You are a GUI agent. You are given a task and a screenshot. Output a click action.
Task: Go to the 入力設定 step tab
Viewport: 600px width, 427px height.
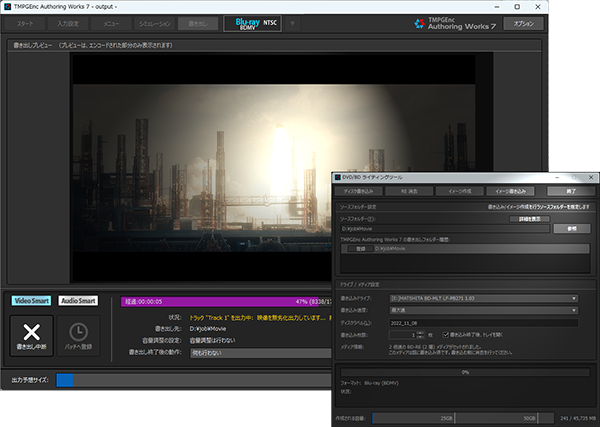pos(68,24)
